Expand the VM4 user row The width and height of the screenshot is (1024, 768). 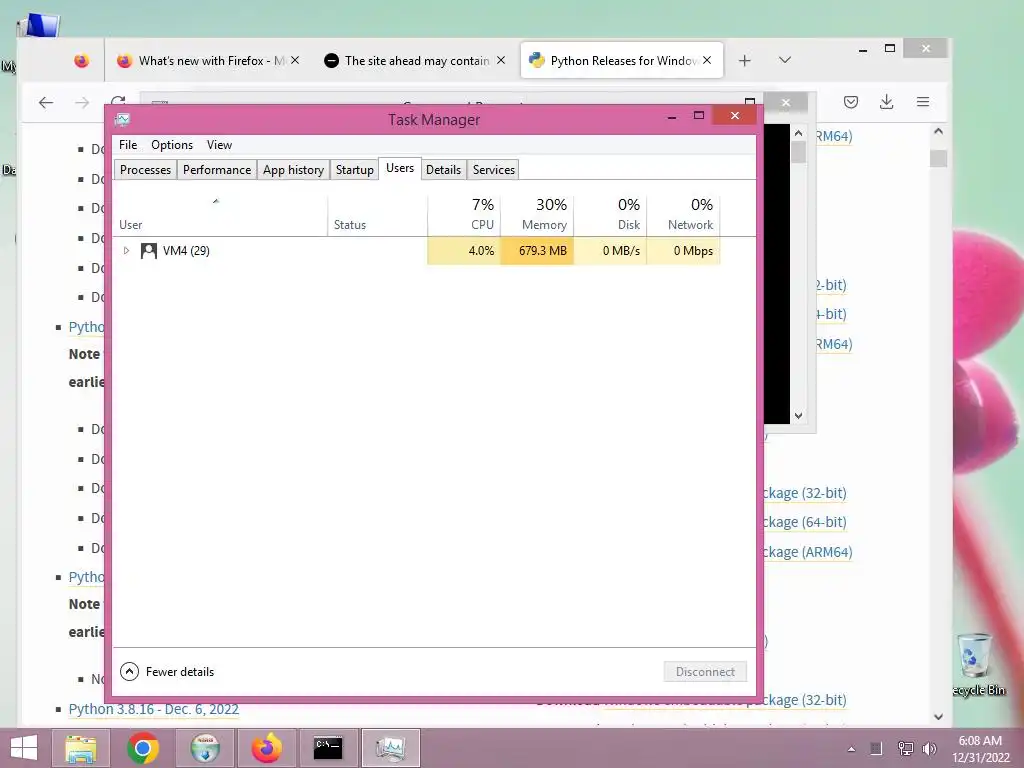127,251
